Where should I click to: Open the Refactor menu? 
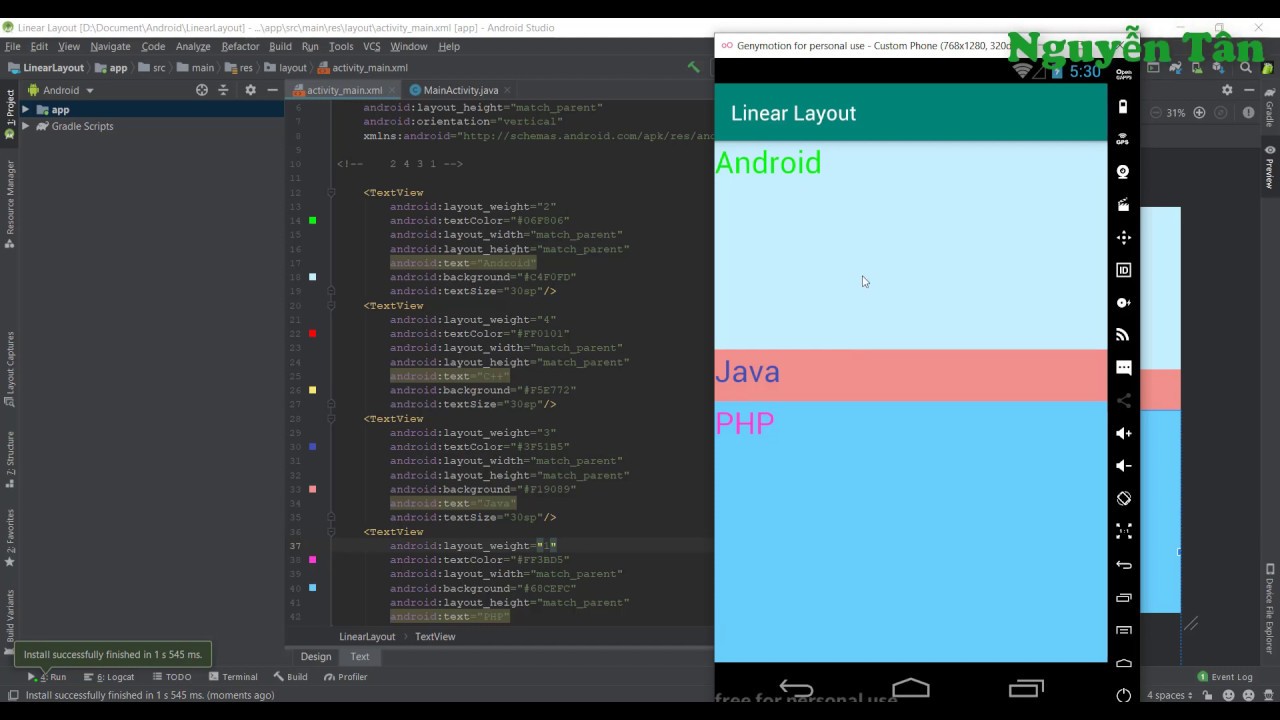pos(240,46)
